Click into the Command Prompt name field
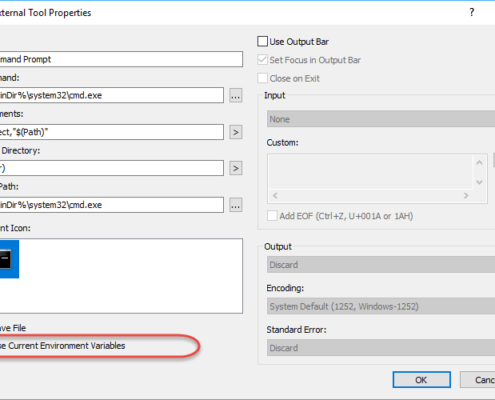Viewport: 495px width, 400px height. coord(121,59)
